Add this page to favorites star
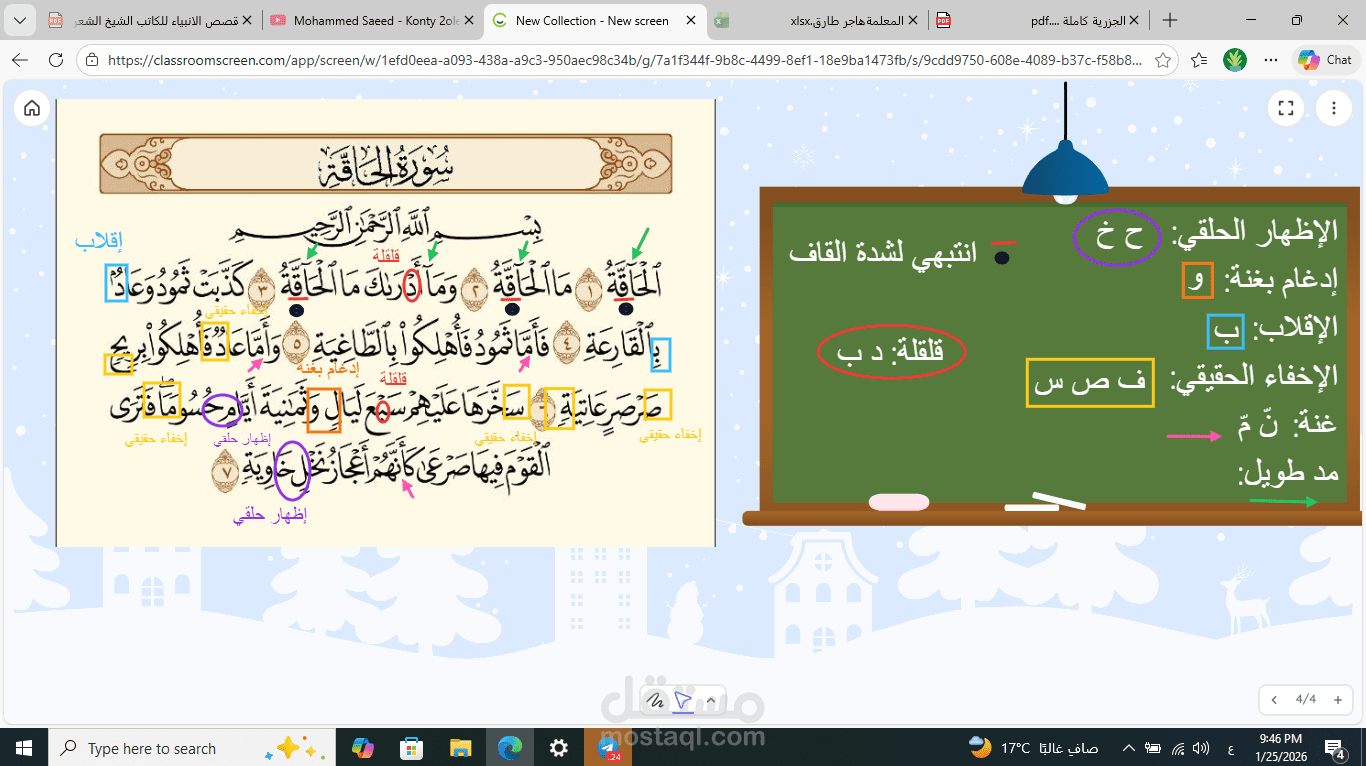Screen dimensions: 1366x766 coord(1163,60)
